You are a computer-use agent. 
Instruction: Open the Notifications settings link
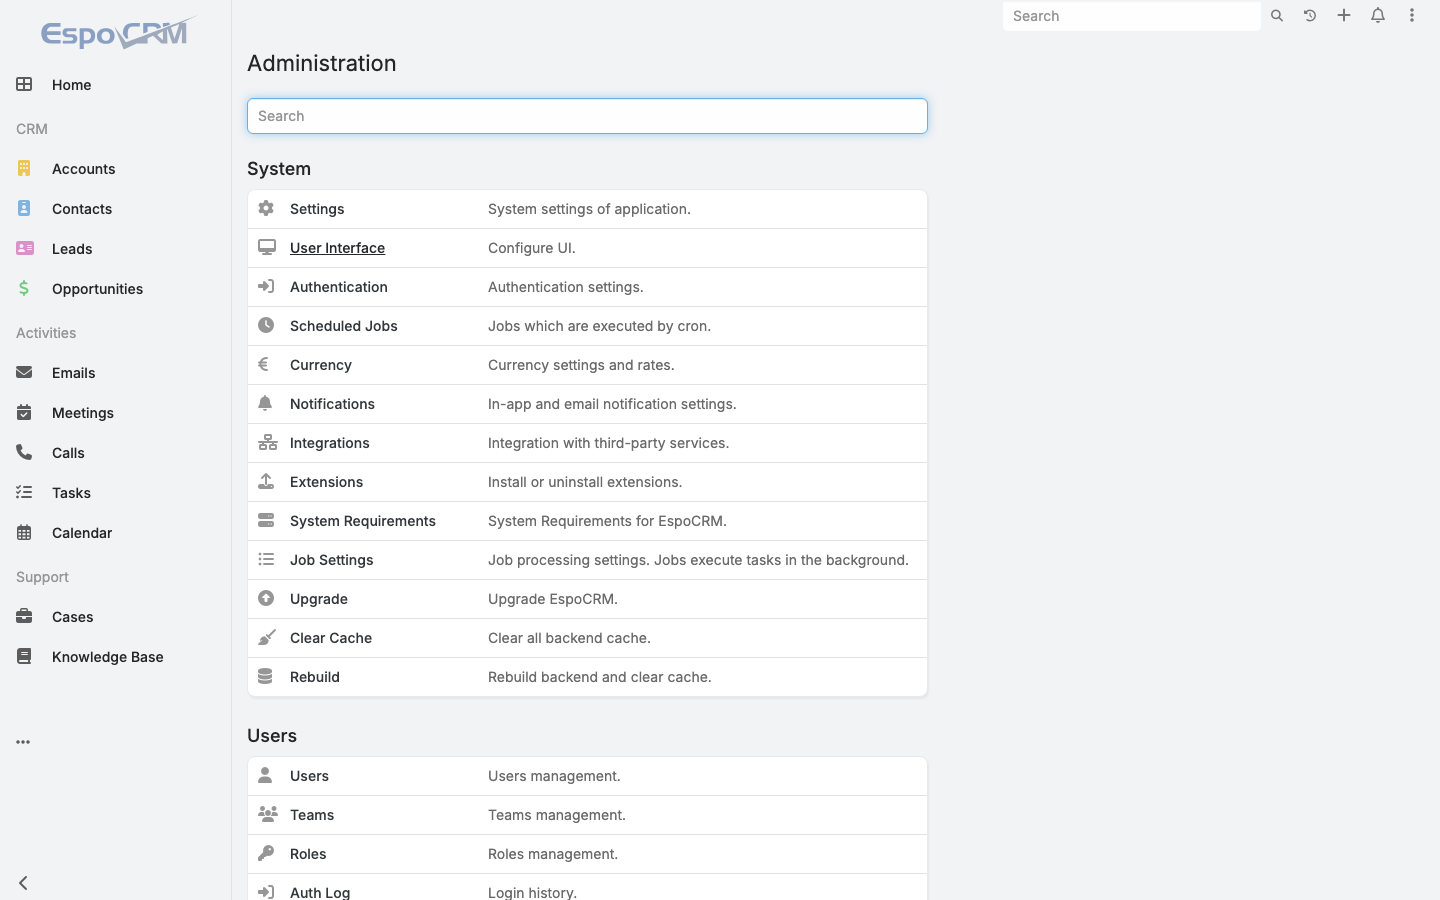[332, 404]
